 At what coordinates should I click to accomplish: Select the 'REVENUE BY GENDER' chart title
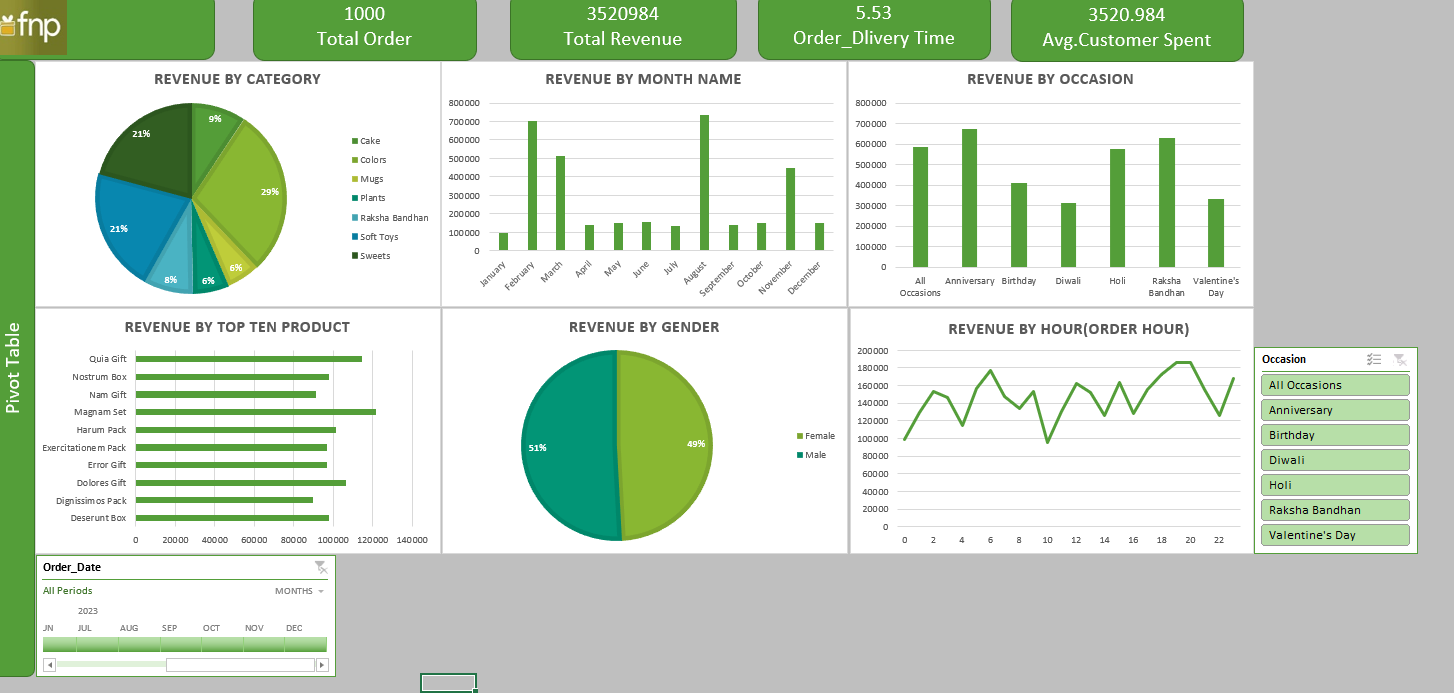644,327
